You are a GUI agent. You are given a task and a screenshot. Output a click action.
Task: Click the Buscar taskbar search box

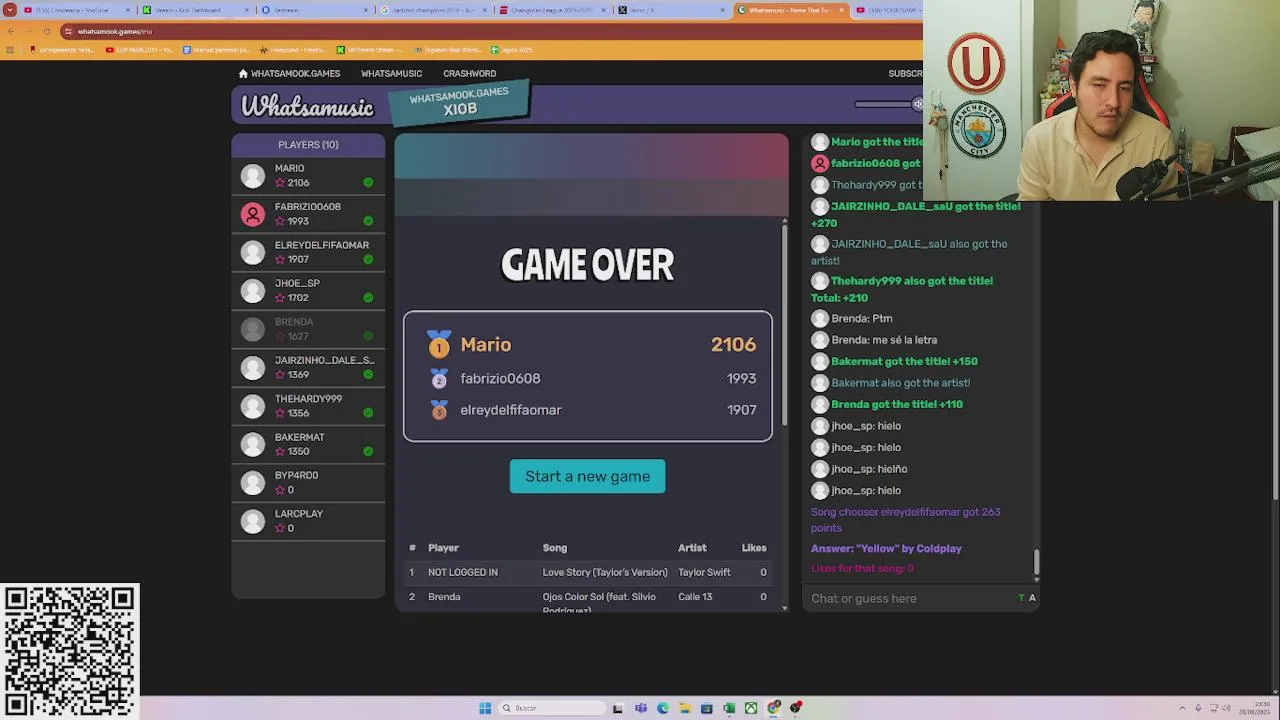[x=553, y=708]
